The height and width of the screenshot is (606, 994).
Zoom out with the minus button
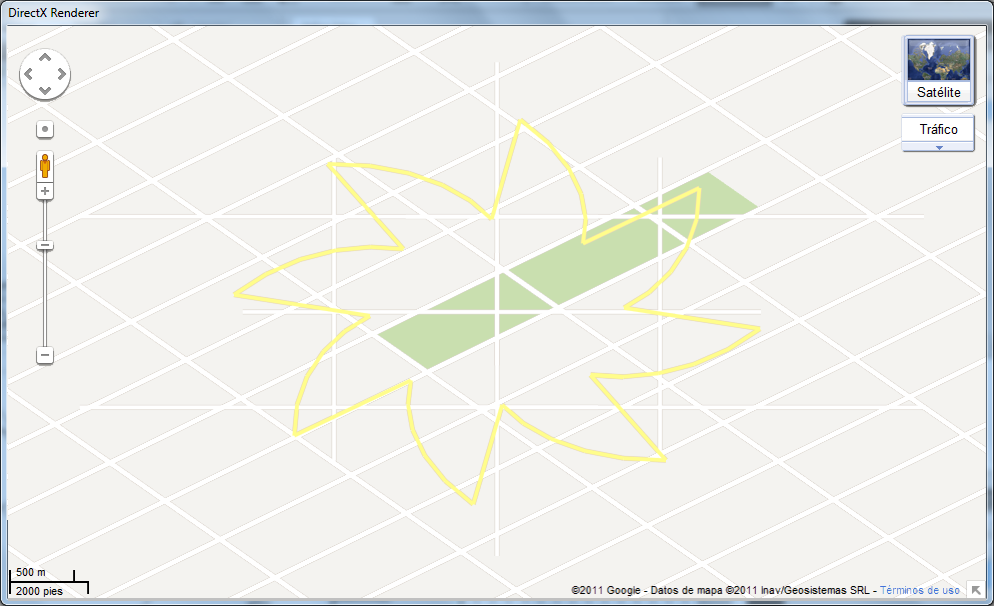(x=45, y=355)
